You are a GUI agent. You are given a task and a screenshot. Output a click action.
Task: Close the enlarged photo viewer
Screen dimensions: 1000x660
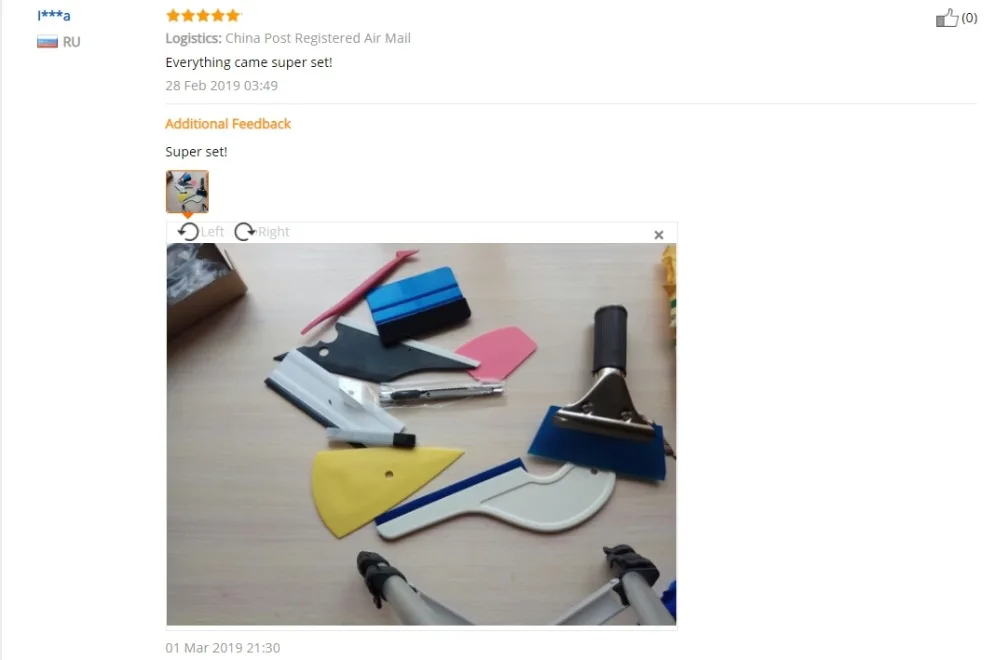point(659,235)
